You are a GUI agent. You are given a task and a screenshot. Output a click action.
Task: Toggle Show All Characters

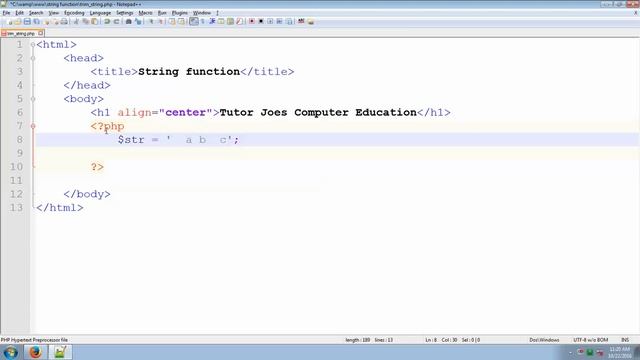[203, 21]
